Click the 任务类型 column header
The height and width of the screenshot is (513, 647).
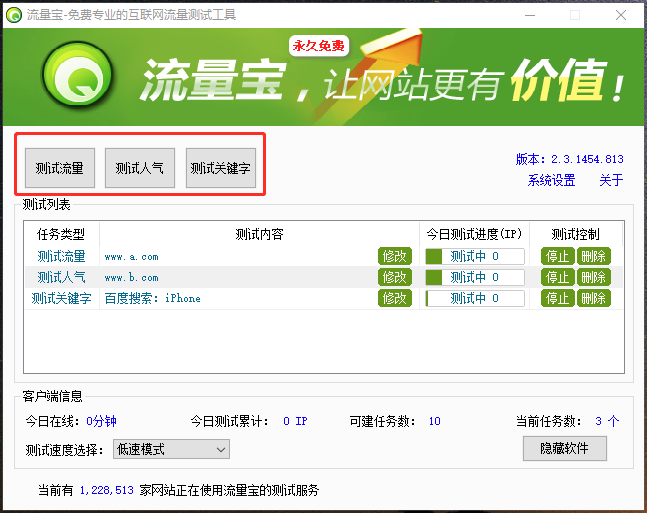coord(61,234)
